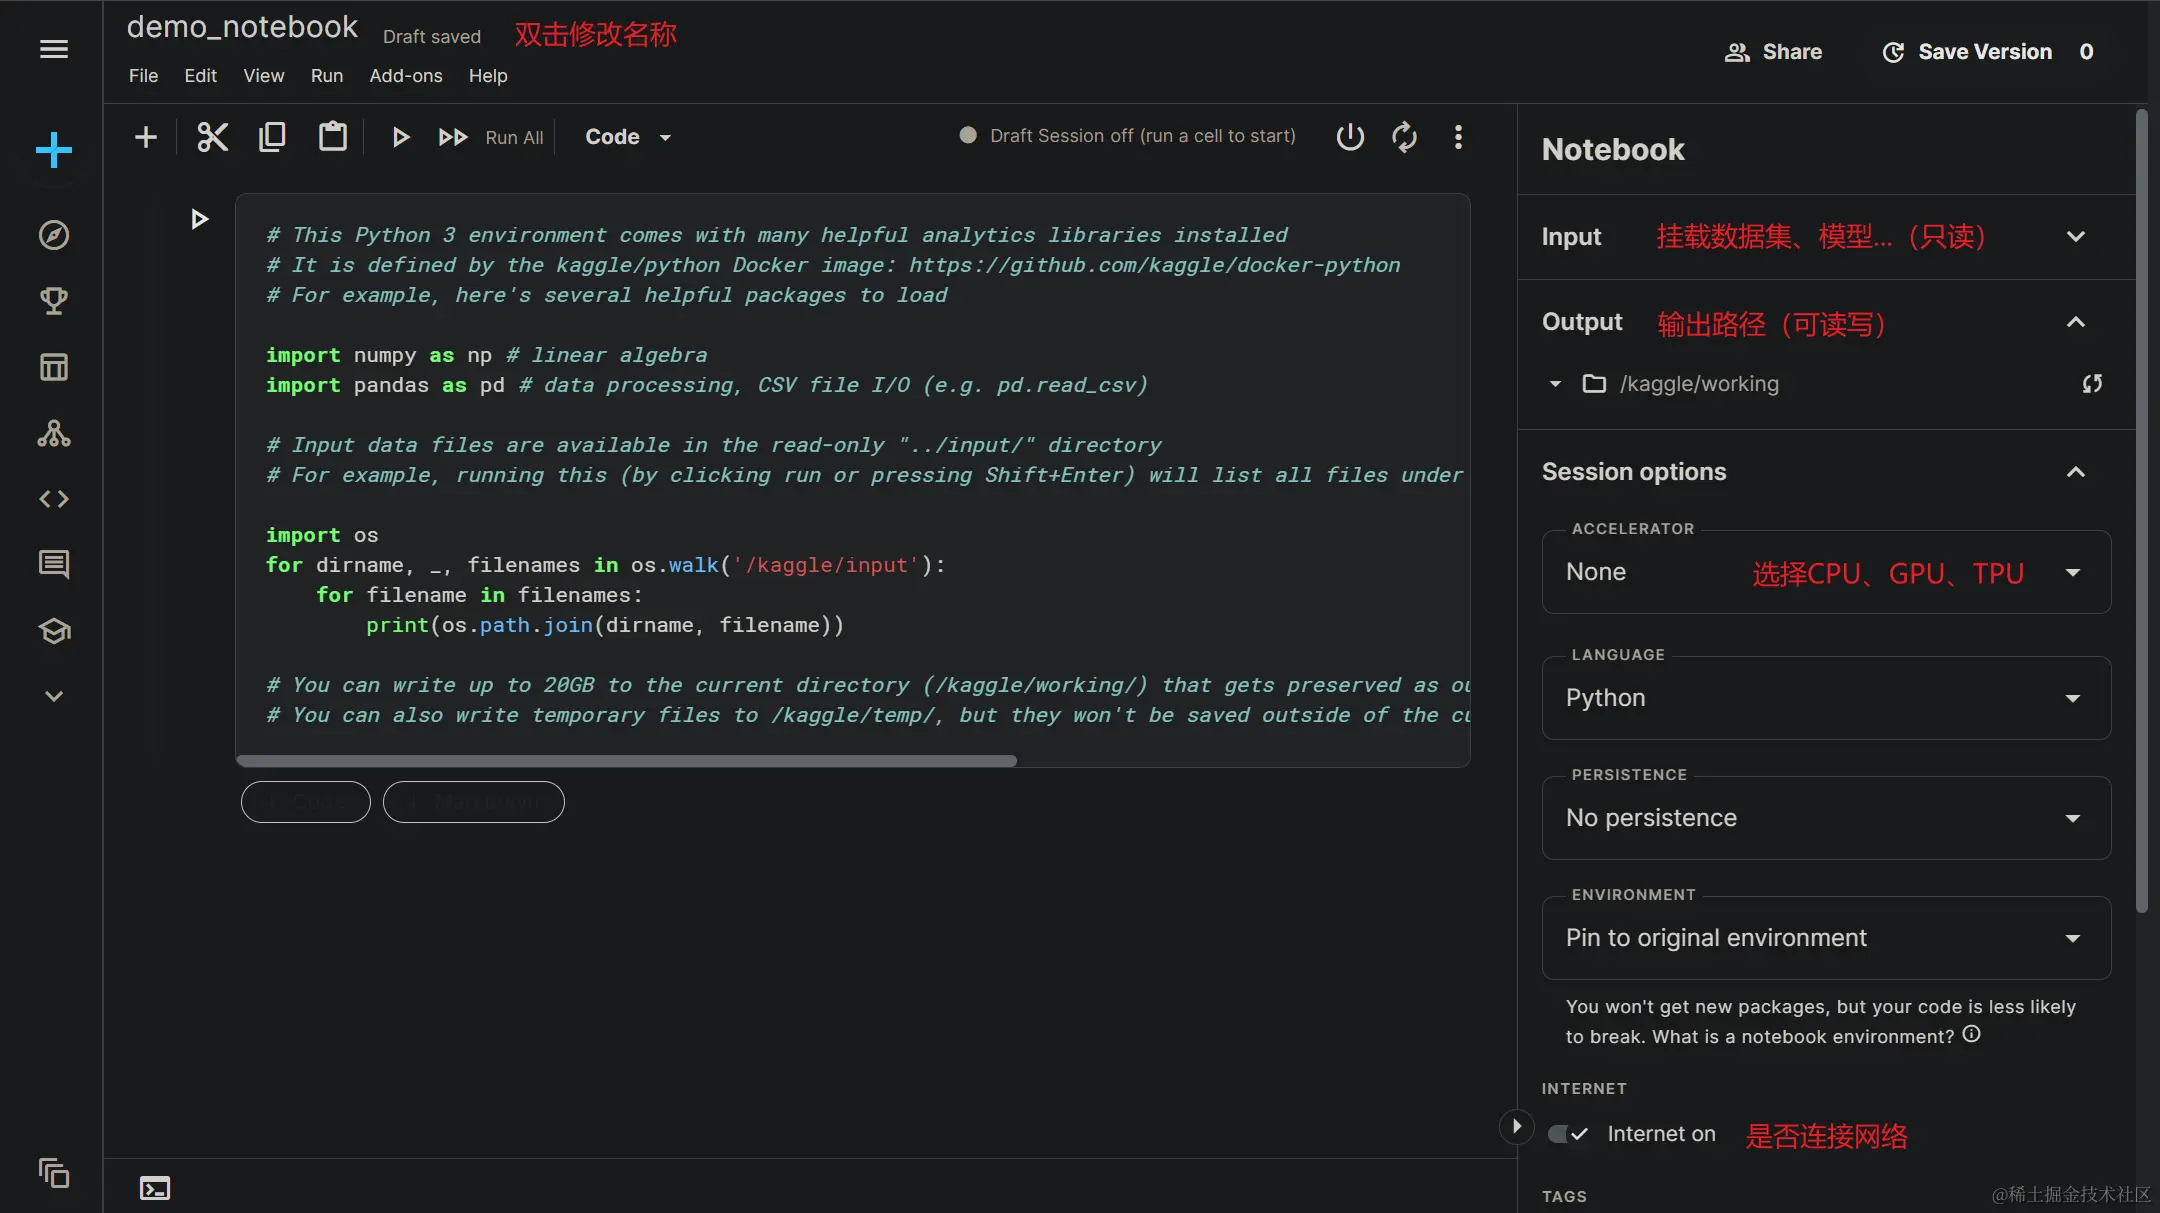
Task: Click the power off session icon
Action: pos(1350,137)
